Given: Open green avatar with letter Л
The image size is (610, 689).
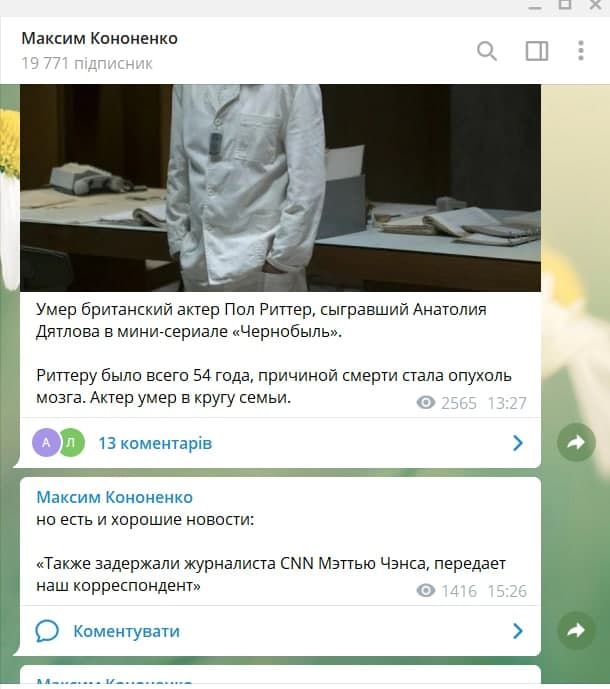Looking at the screenshot, I should 71,442.
